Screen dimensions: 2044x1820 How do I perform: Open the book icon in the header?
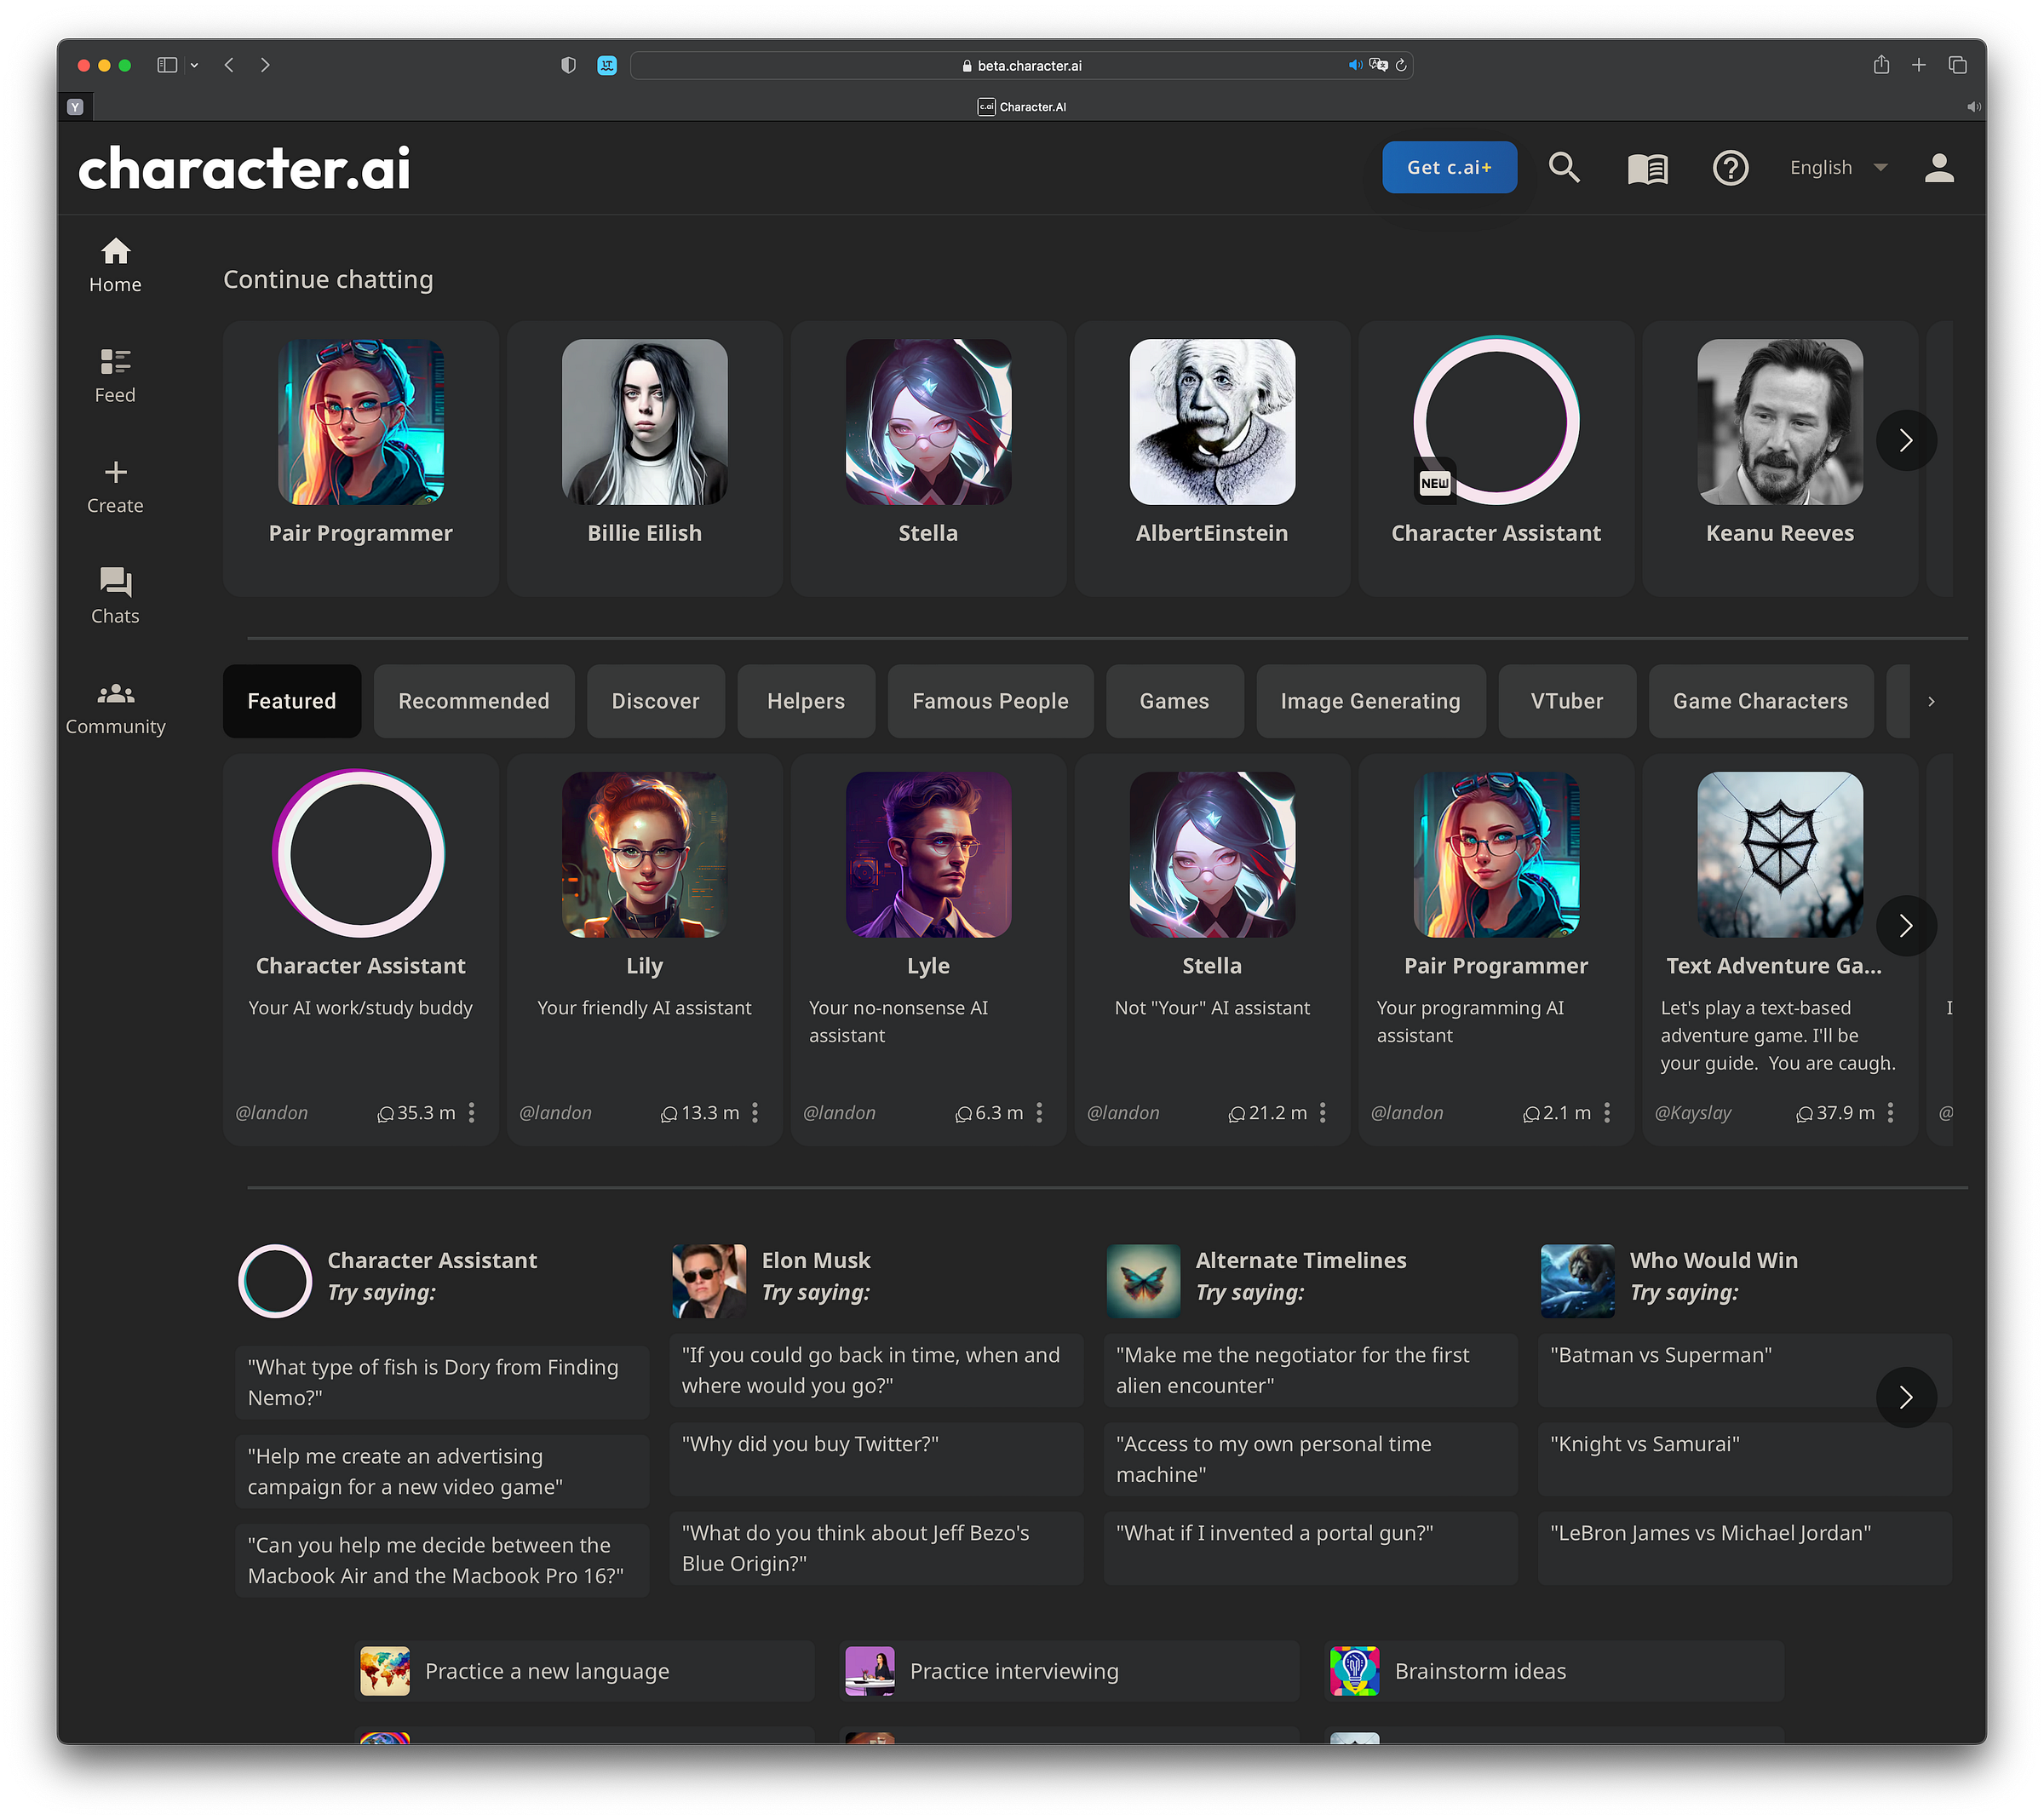coord(1647,168)
